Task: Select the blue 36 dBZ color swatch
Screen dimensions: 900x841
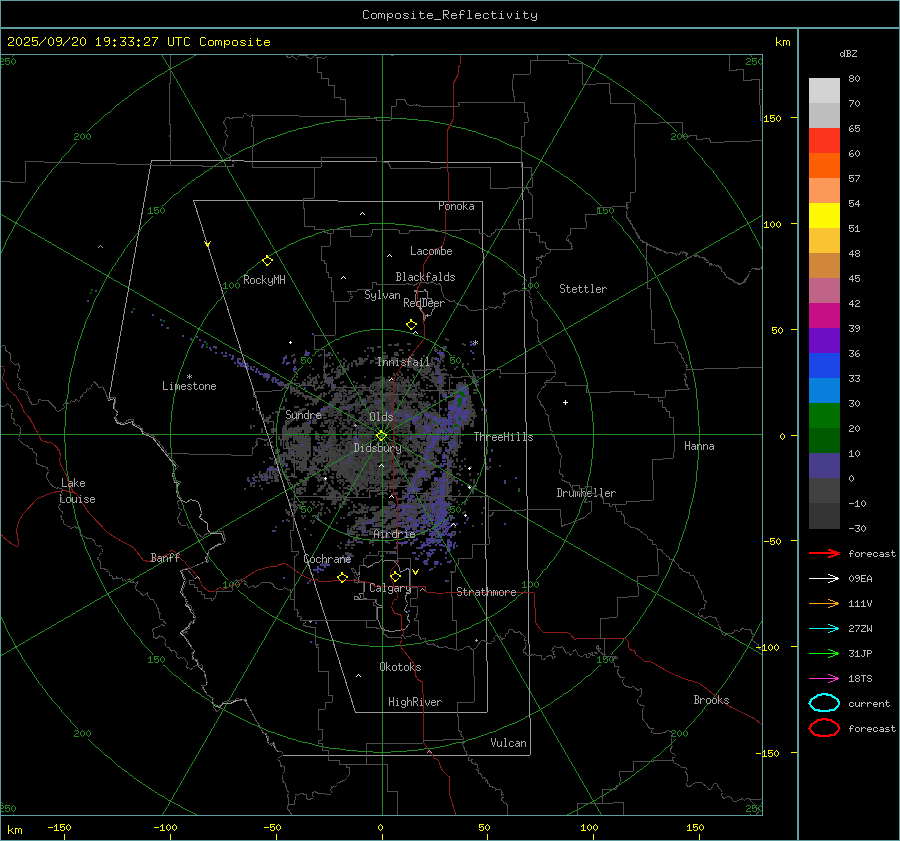Action: coord(824,366)
